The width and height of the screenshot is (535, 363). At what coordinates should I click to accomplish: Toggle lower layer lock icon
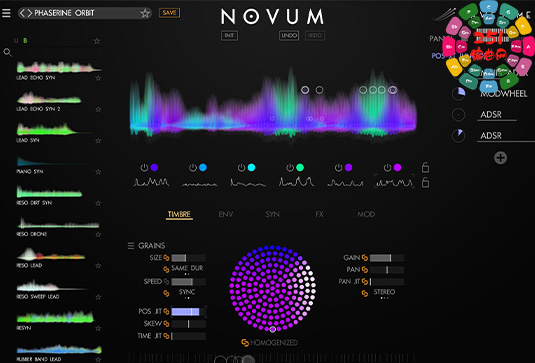425,183
